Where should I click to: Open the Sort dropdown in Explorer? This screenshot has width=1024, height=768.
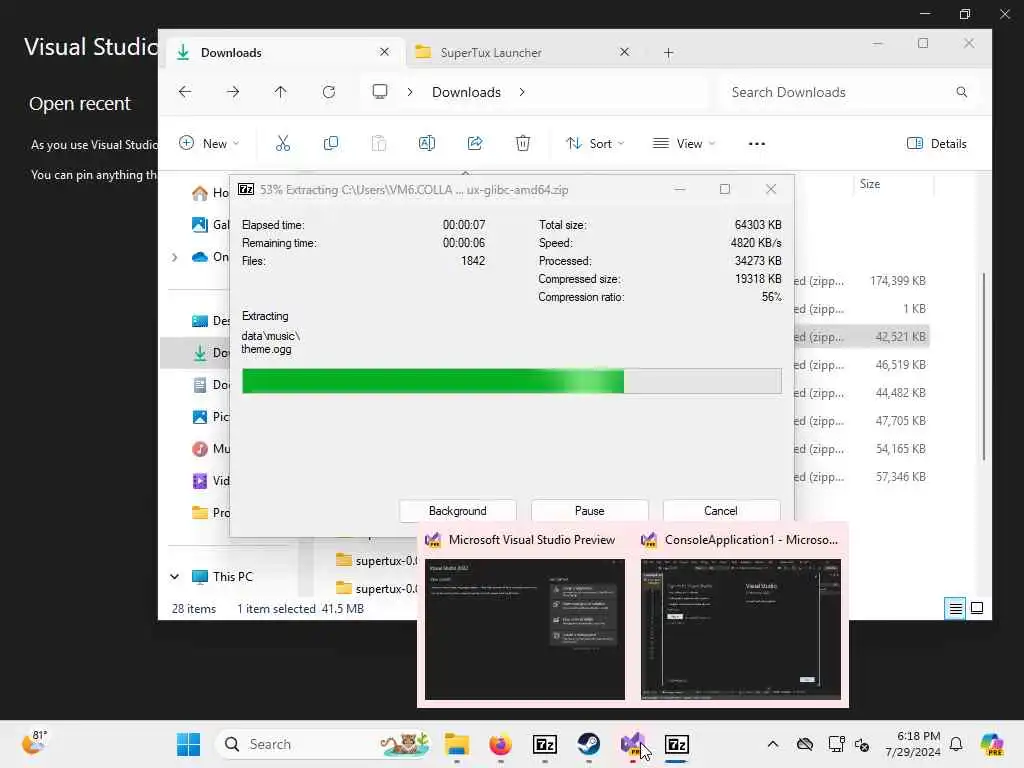point(594,144)
